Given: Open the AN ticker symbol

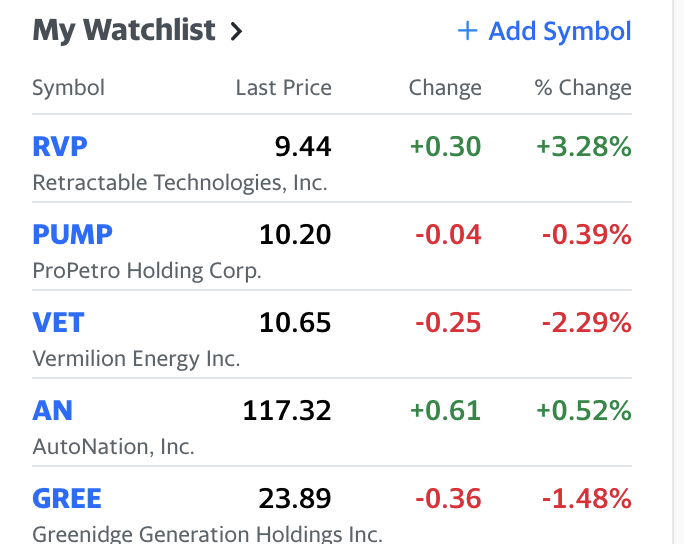Looking at the screenshot, I should 53,410.
